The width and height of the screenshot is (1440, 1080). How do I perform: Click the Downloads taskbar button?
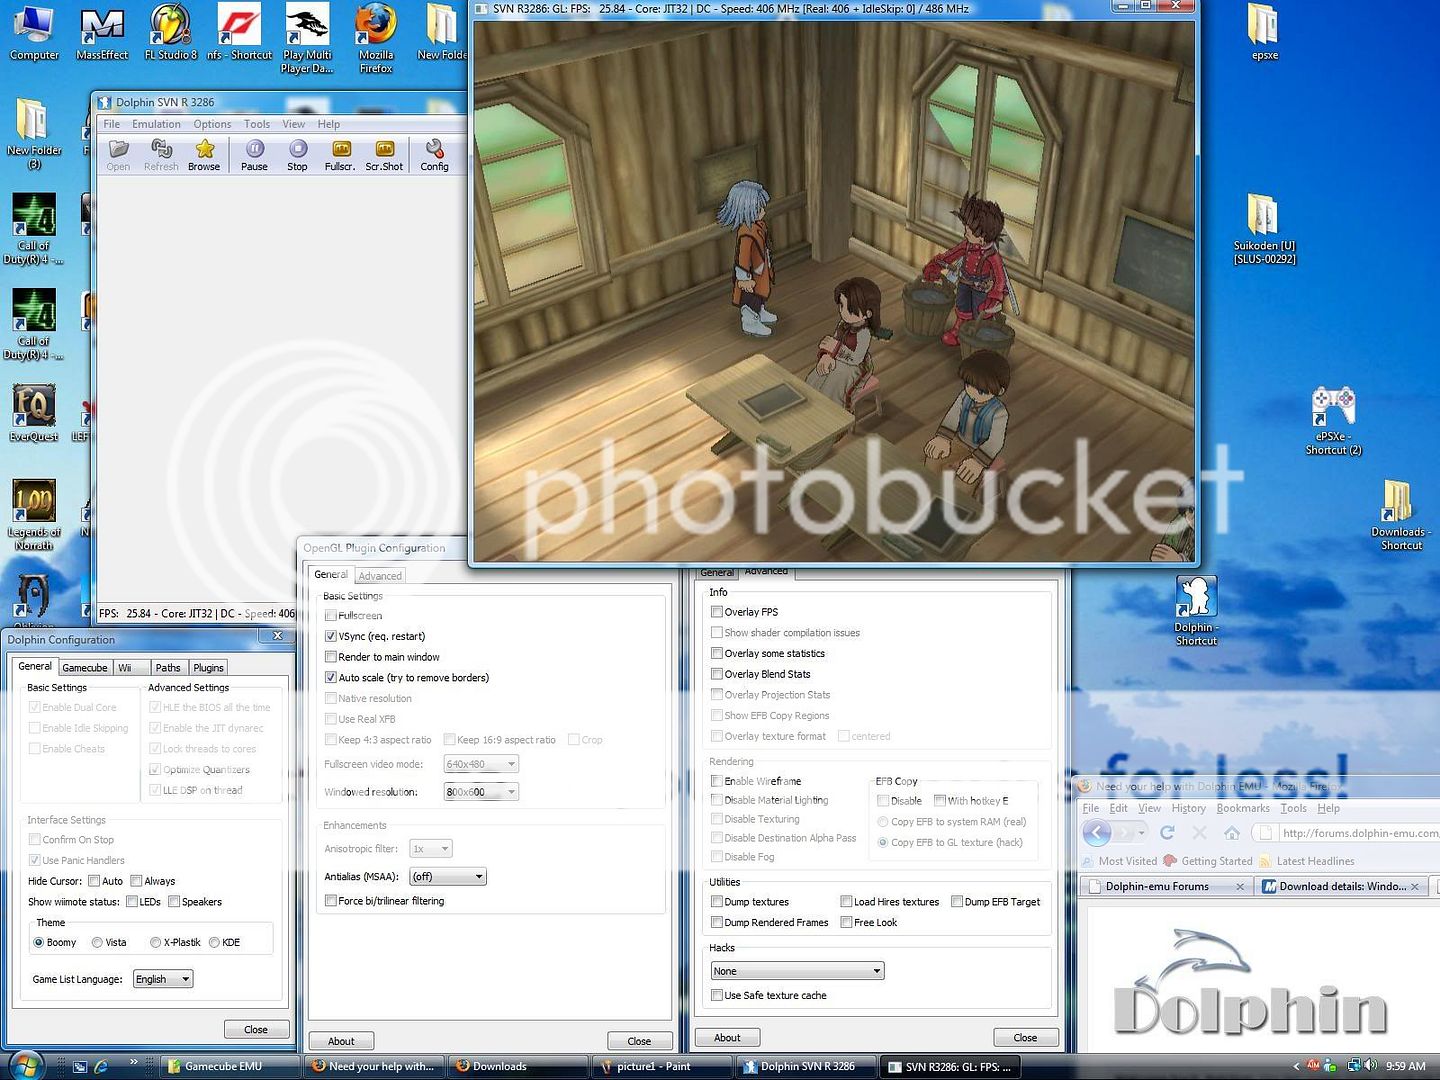517,1066
